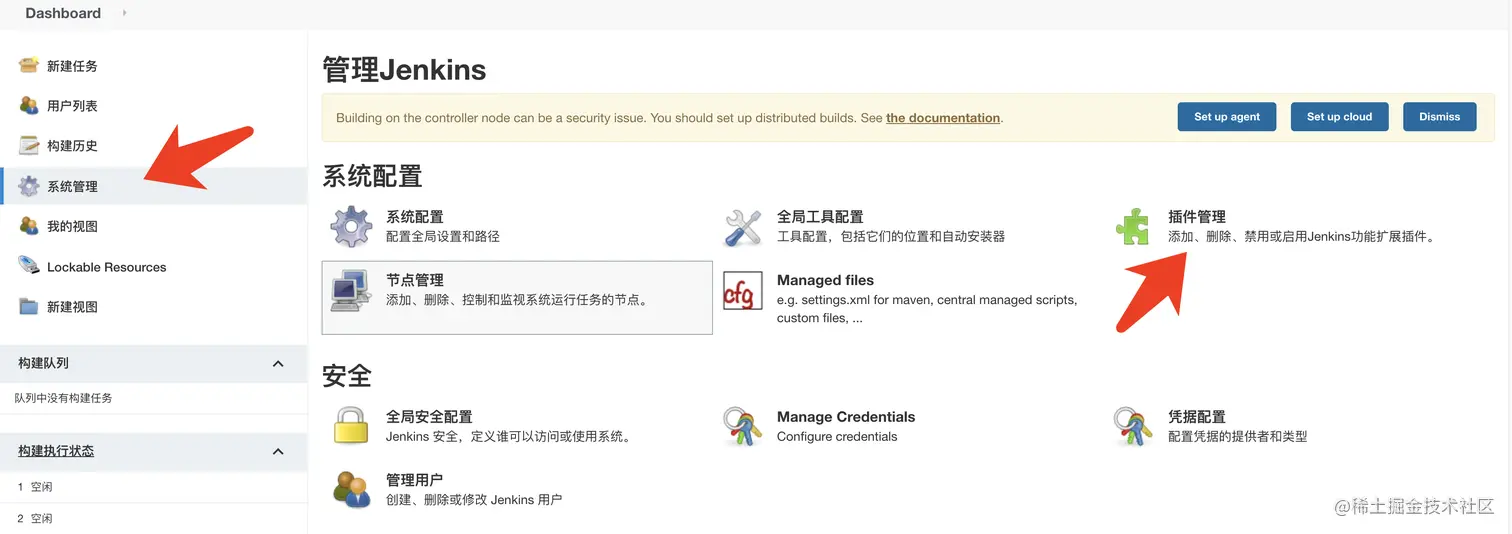Collapse the 构建队列 panel chevron
Screen dimensions: 1512x534
click(278, 363)
